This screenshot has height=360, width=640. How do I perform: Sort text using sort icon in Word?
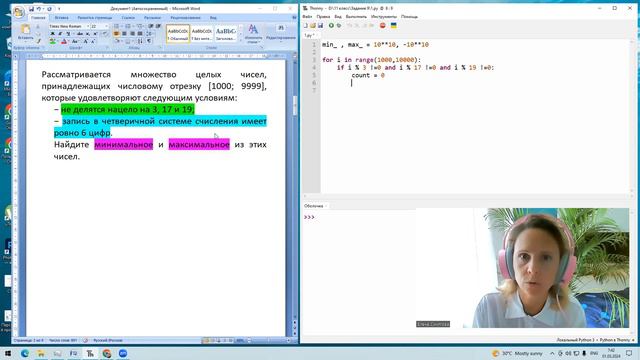click(140, 41)
